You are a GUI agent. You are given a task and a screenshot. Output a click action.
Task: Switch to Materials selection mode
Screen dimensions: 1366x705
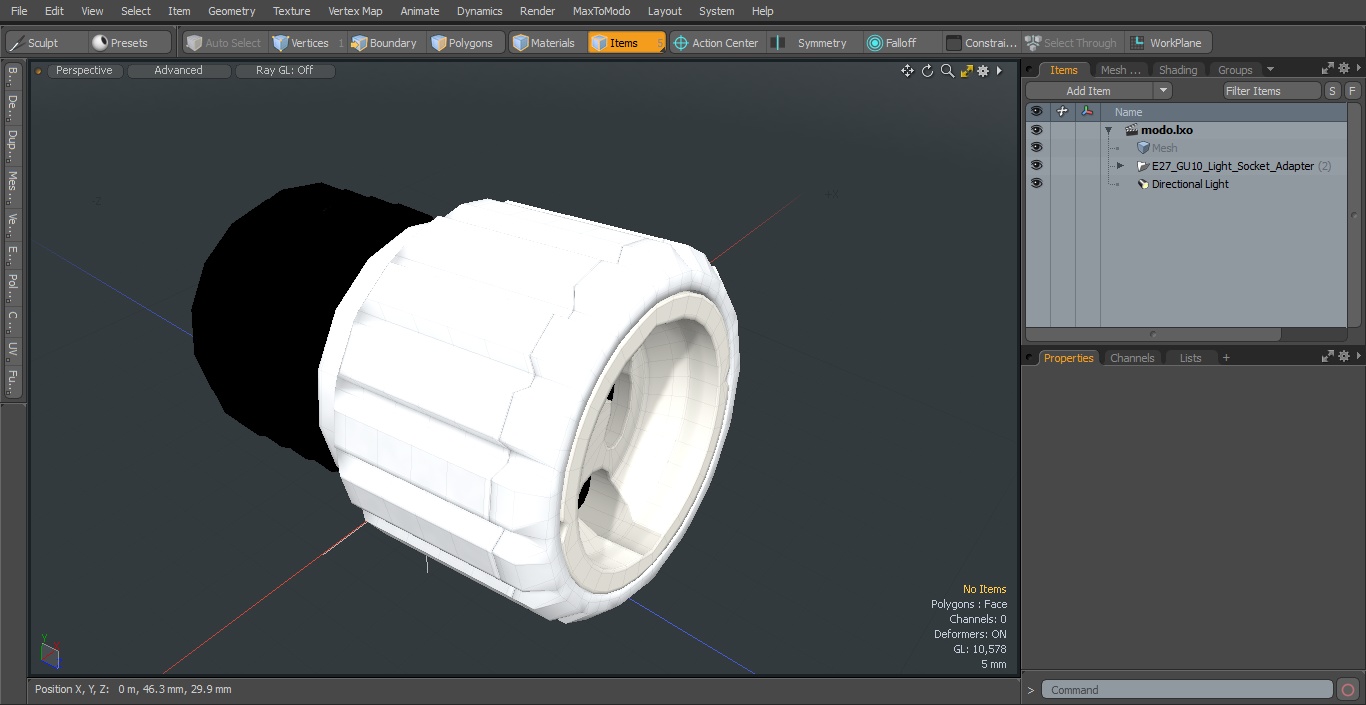coord(545,43)
